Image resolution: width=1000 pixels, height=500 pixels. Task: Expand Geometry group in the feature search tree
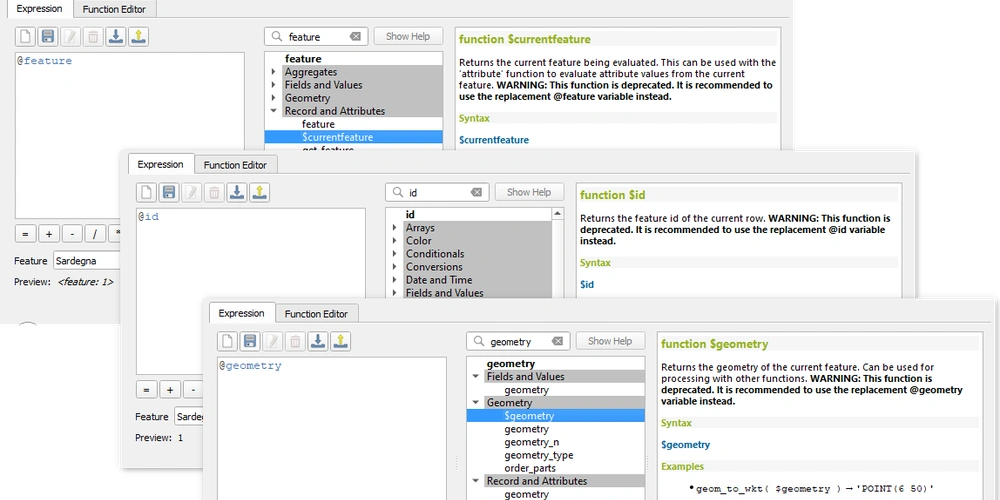click(x=274, y=98)
